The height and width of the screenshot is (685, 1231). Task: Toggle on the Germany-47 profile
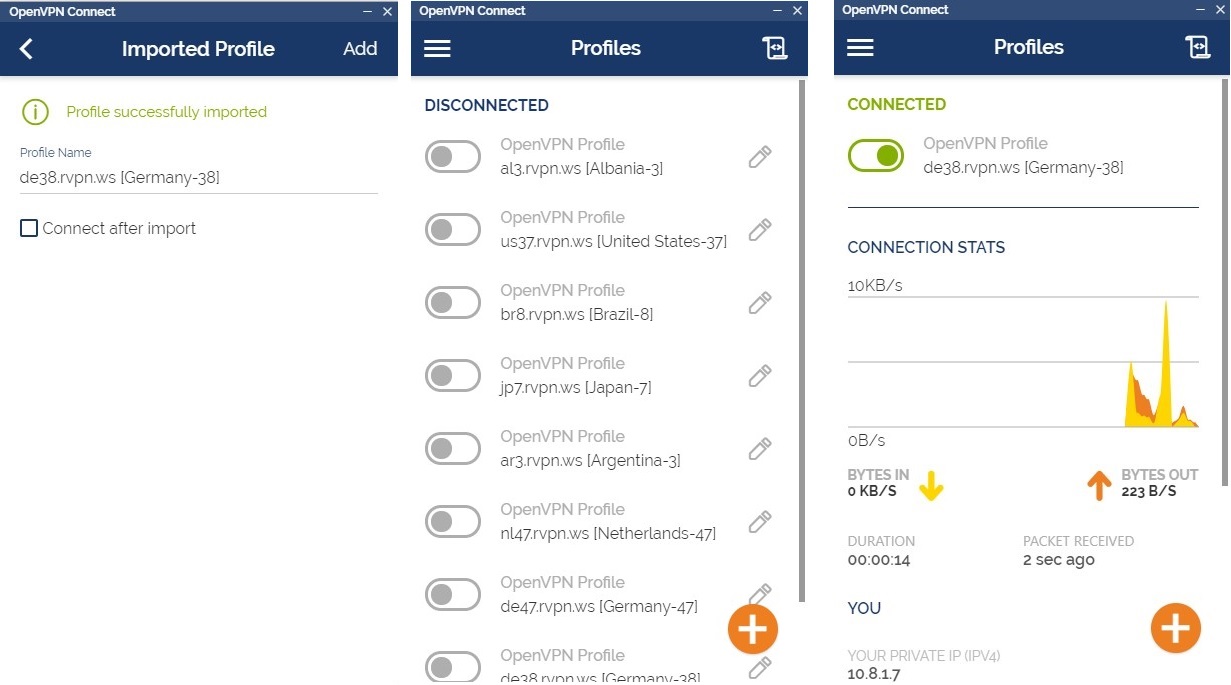[x=453, y=595]
